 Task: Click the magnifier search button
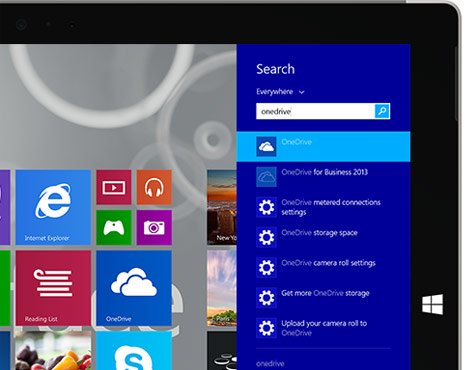[x=382, y=111]
